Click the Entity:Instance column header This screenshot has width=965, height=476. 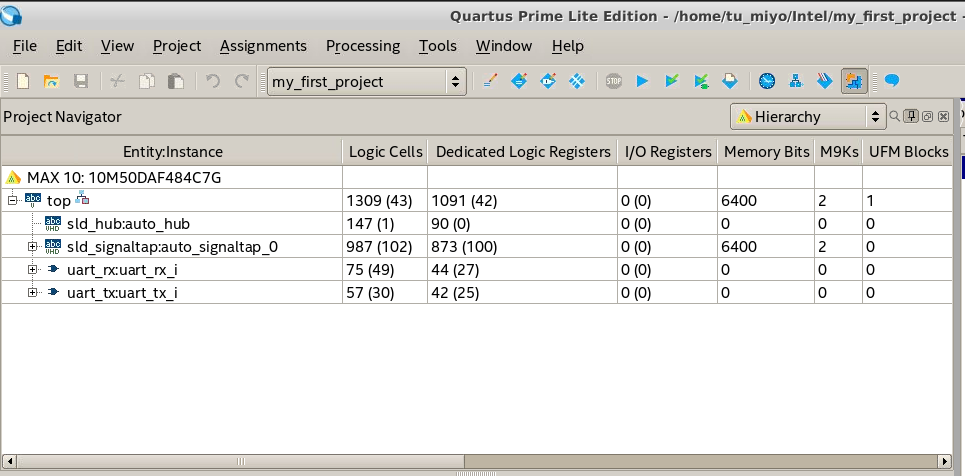[x=172, y=151]
